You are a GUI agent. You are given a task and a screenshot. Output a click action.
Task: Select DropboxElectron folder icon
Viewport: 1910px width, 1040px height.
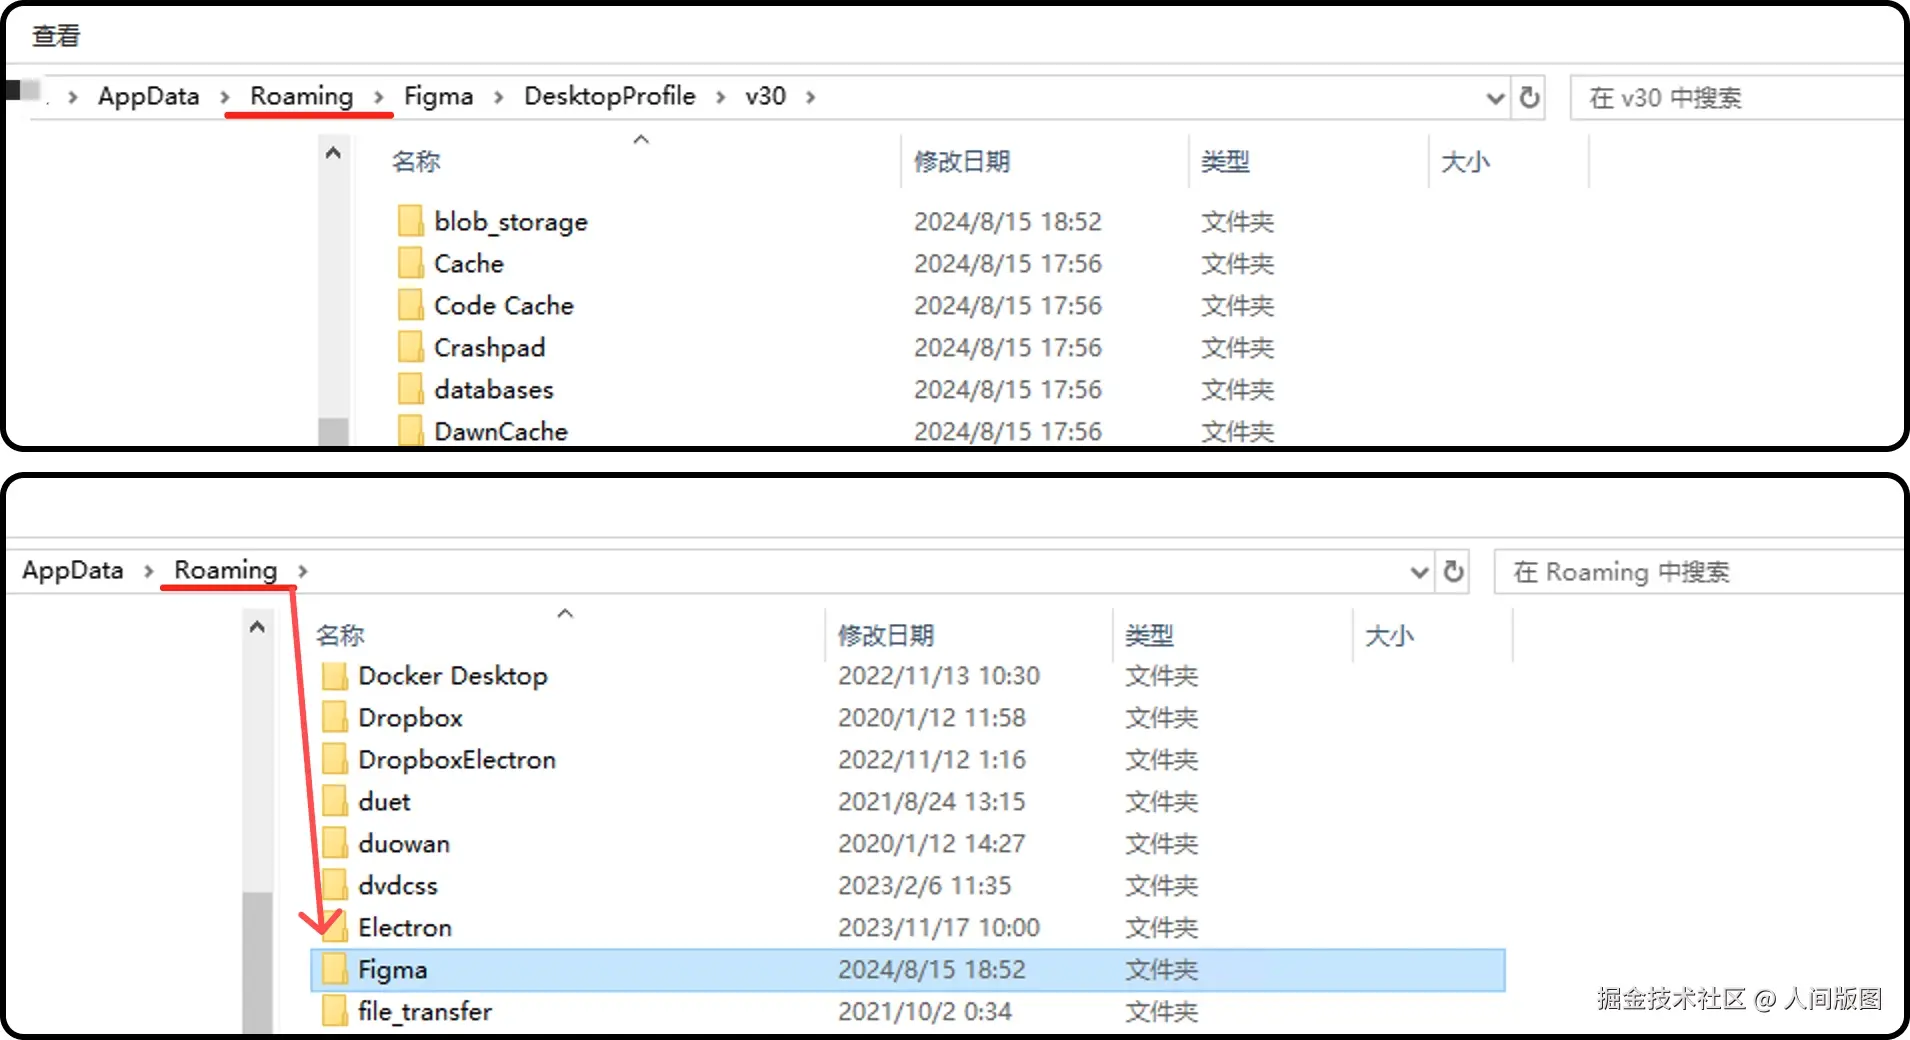334,760
